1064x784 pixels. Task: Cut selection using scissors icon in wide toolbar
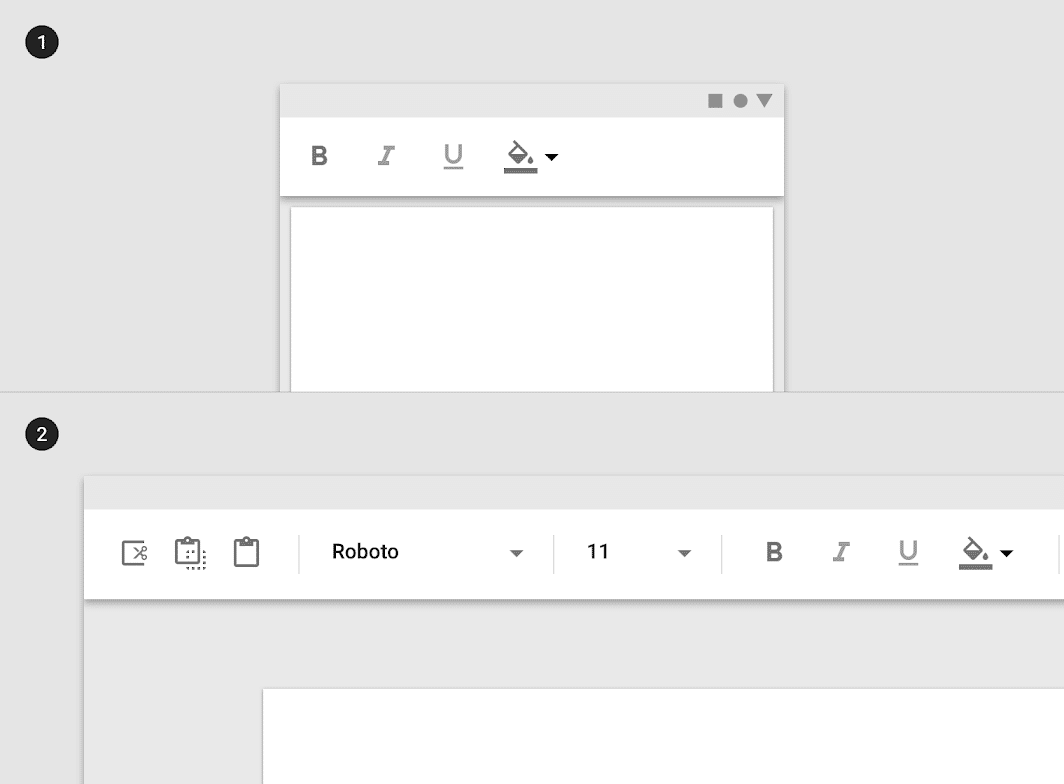coord(134,553)
